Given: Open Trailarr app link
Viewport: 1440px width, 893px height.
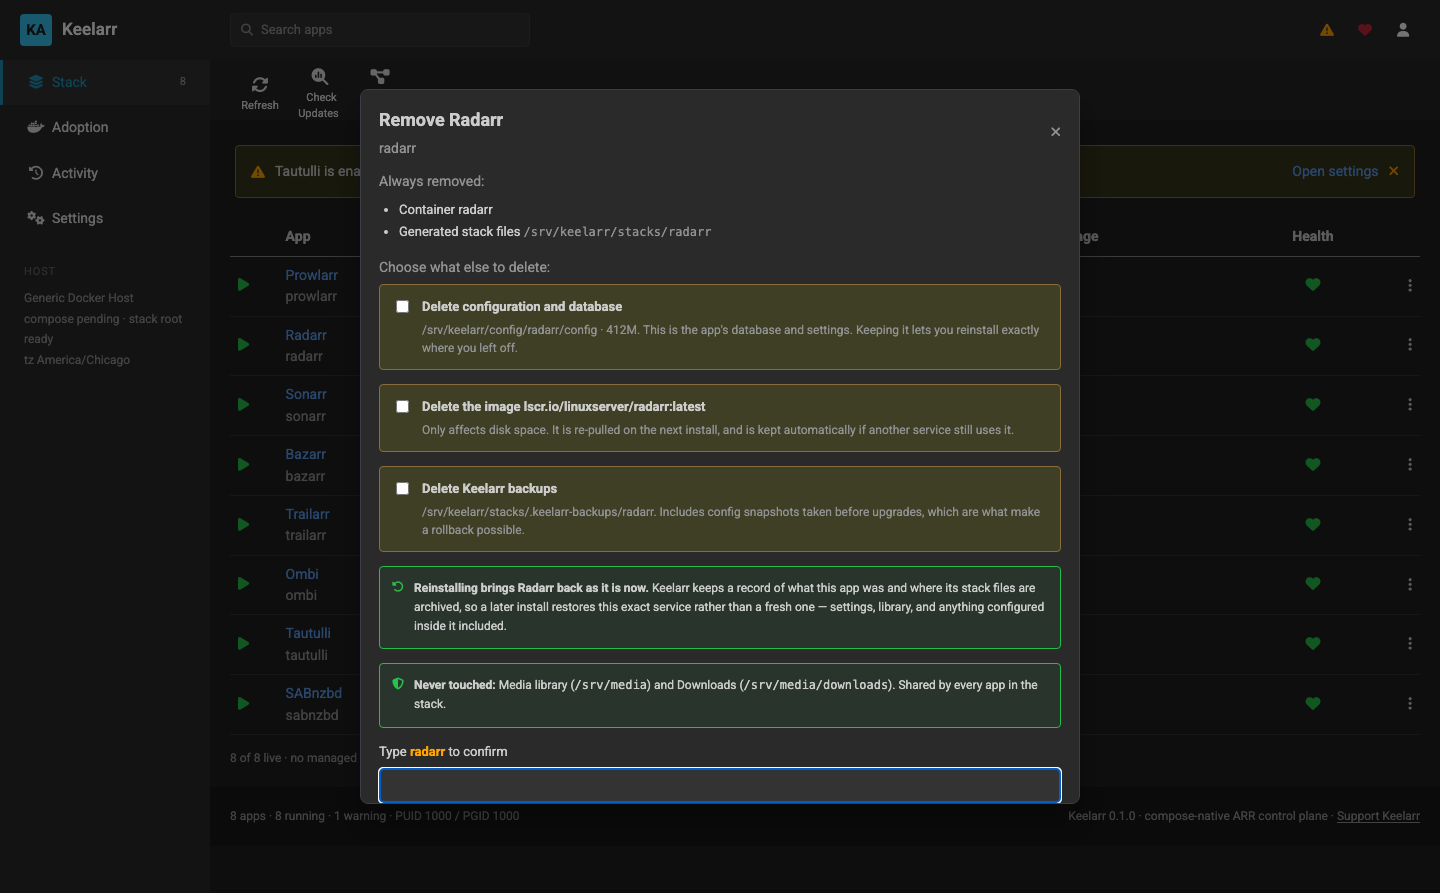Looking at the screenshot, I should click(x=307, y=514).
